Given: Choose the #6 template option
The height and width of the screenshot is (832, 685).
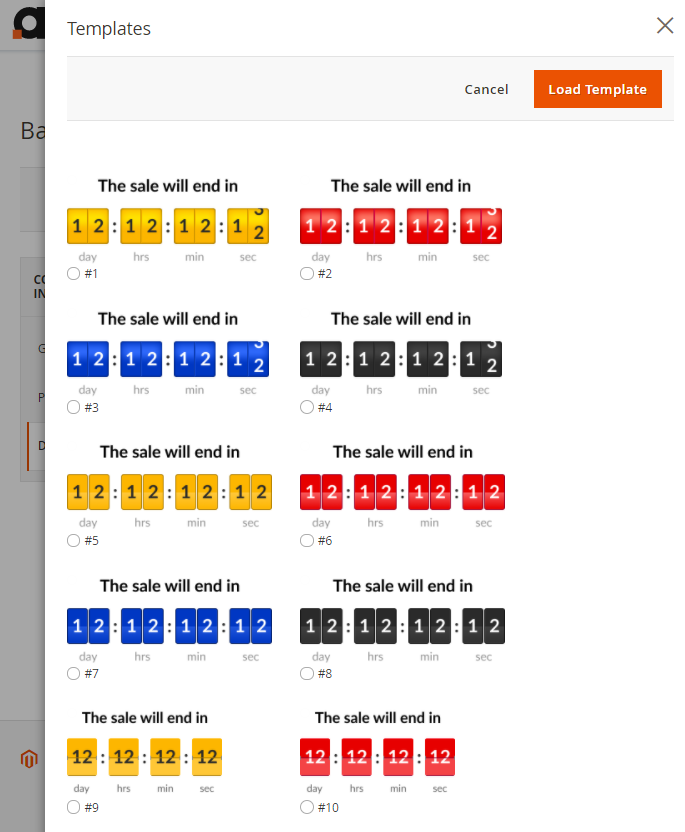Looking at the screenshot, I should coord(307,541).
